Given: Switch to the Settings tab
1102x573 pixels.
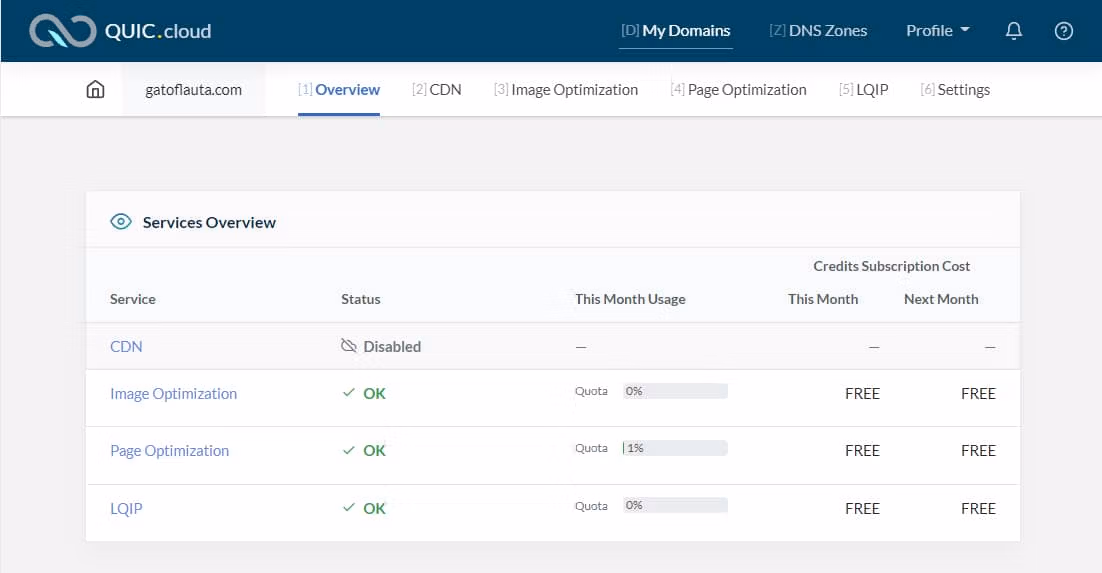Looking at the screenshot, I should pyautogui.click(x=955, y=90).
